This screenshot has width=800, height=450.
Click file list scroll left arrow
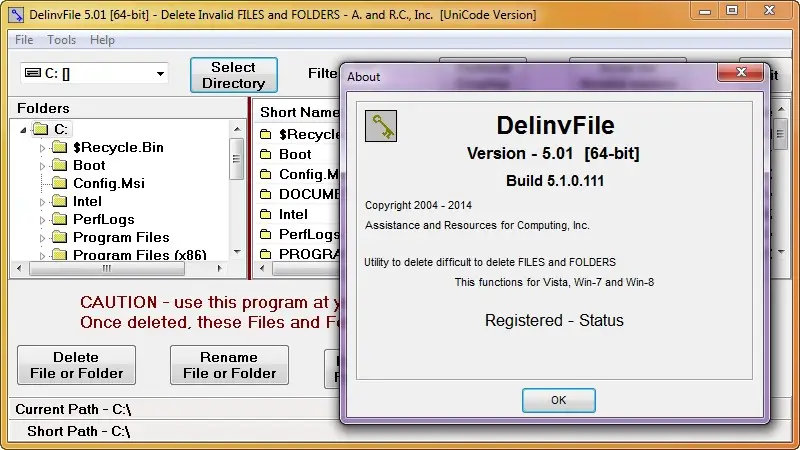(262, 268)
